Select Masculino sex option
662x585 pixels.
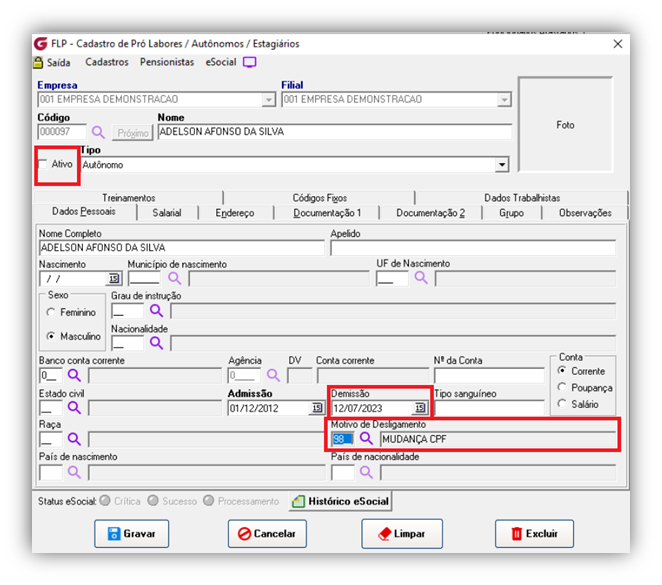coord(51,336)
